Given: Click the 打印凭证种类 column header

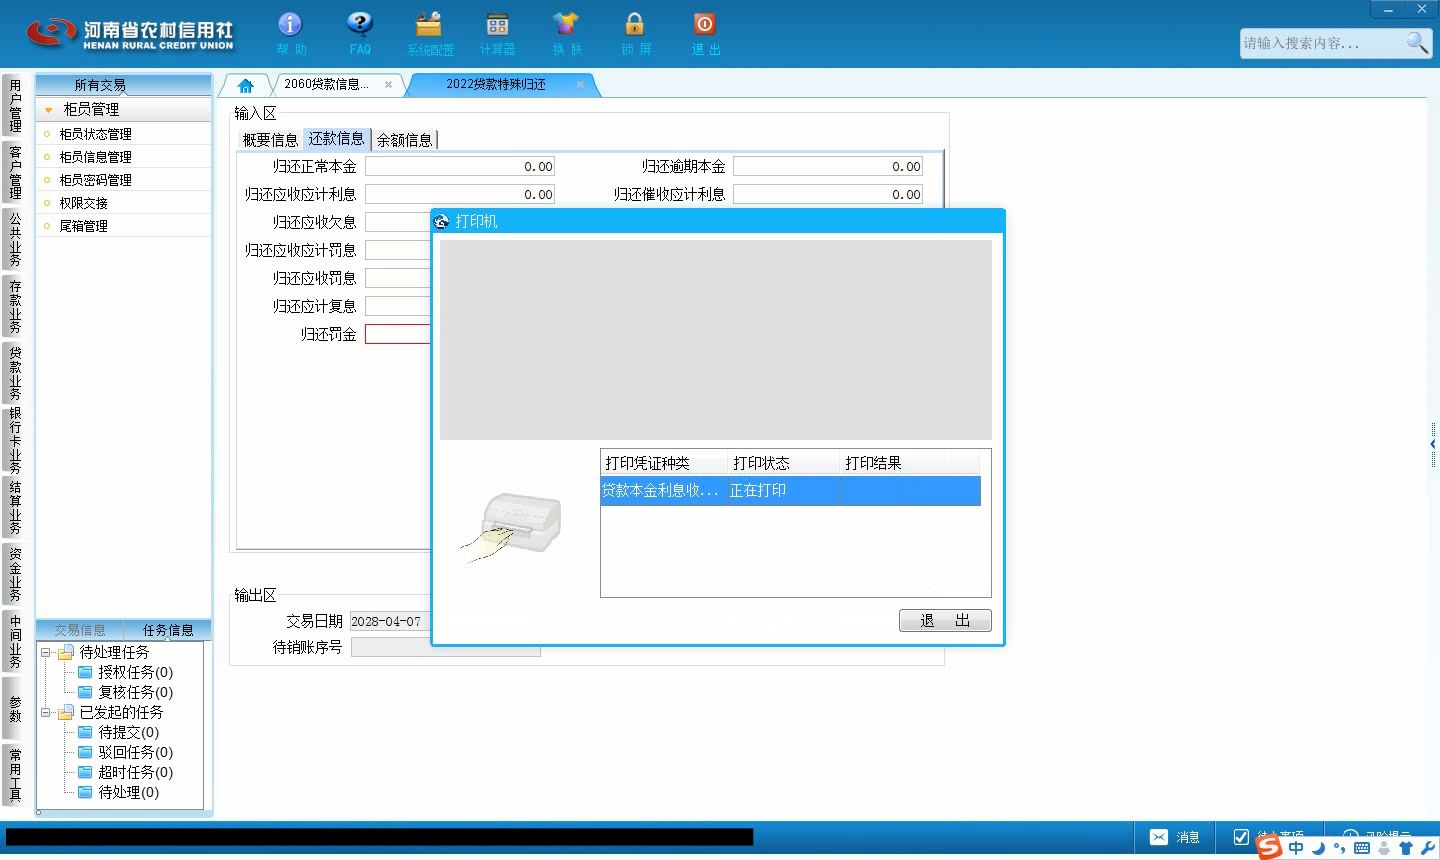Looking at the screenshot, I should click(664, 463).
